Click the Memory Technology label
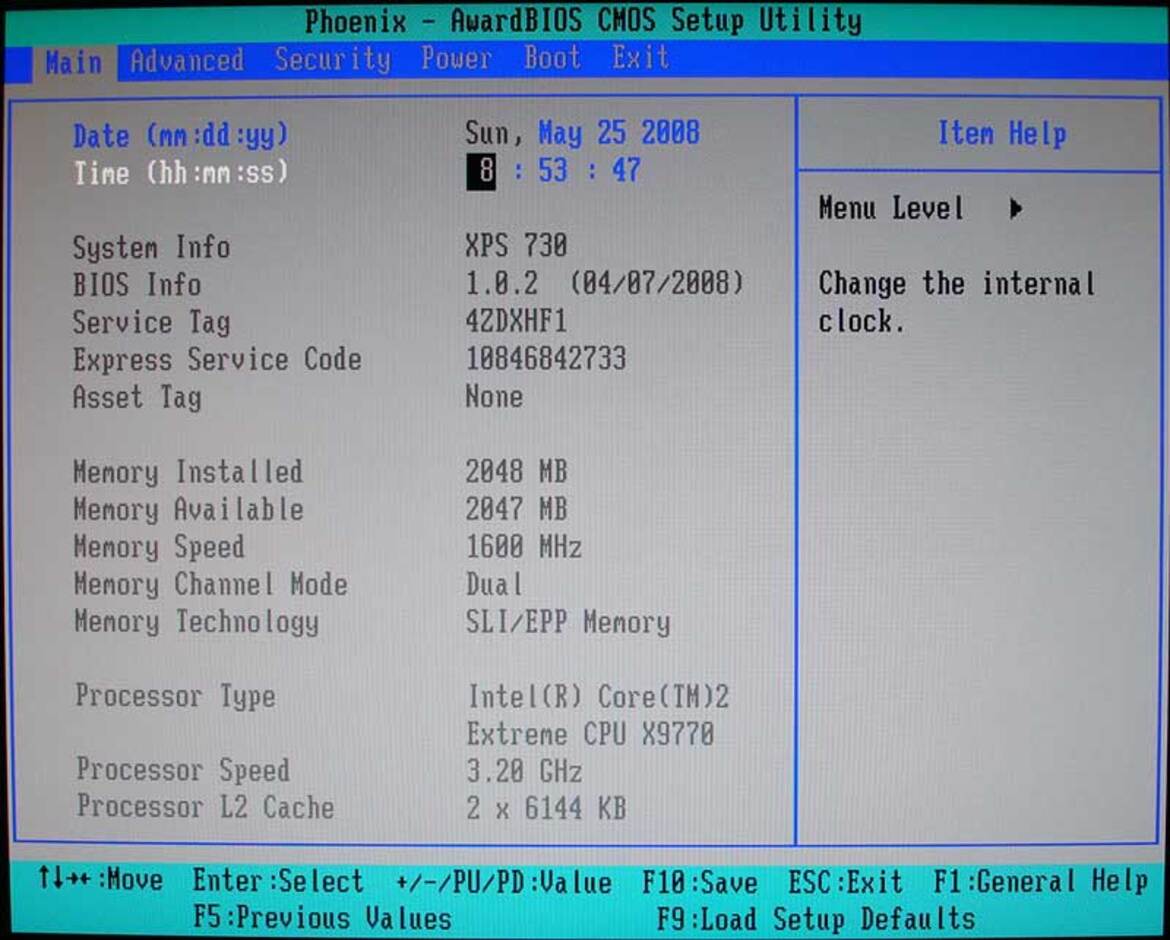The height and width of the screenshot is (940, 1170). tap(196, 623)
